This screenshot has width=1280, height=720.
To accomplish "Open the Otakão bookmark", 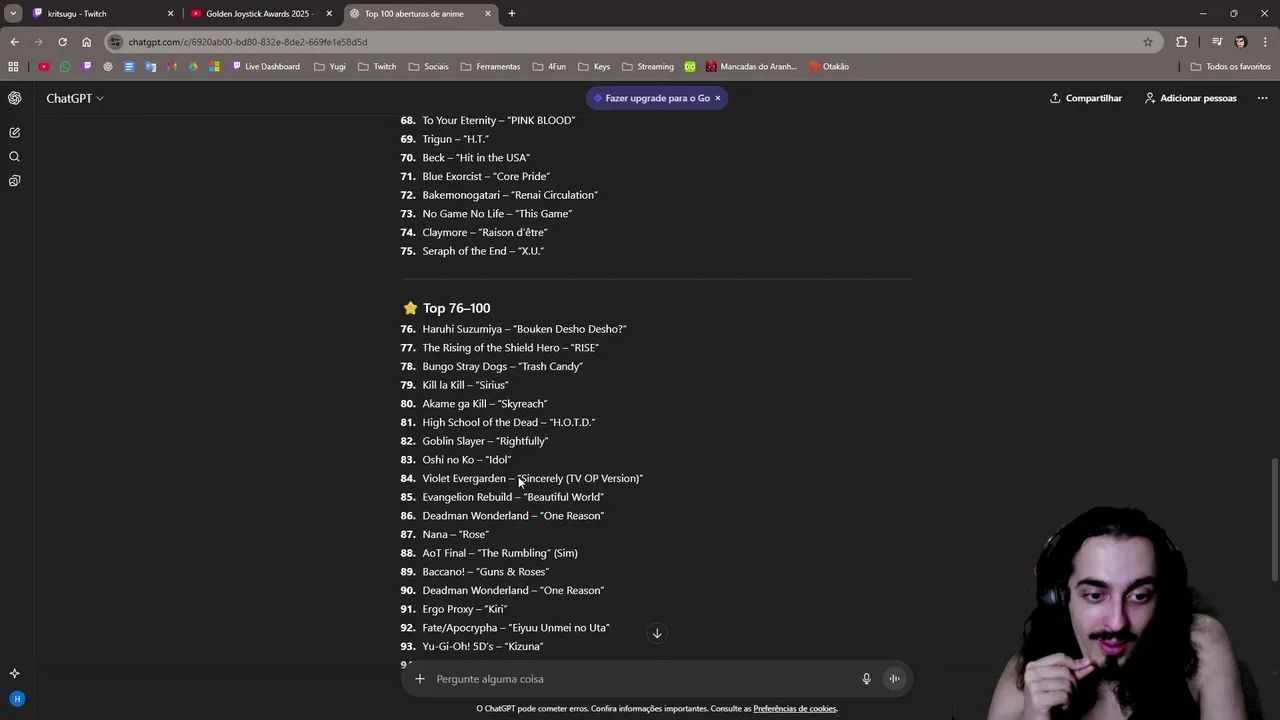I will (x=829, y=67).
